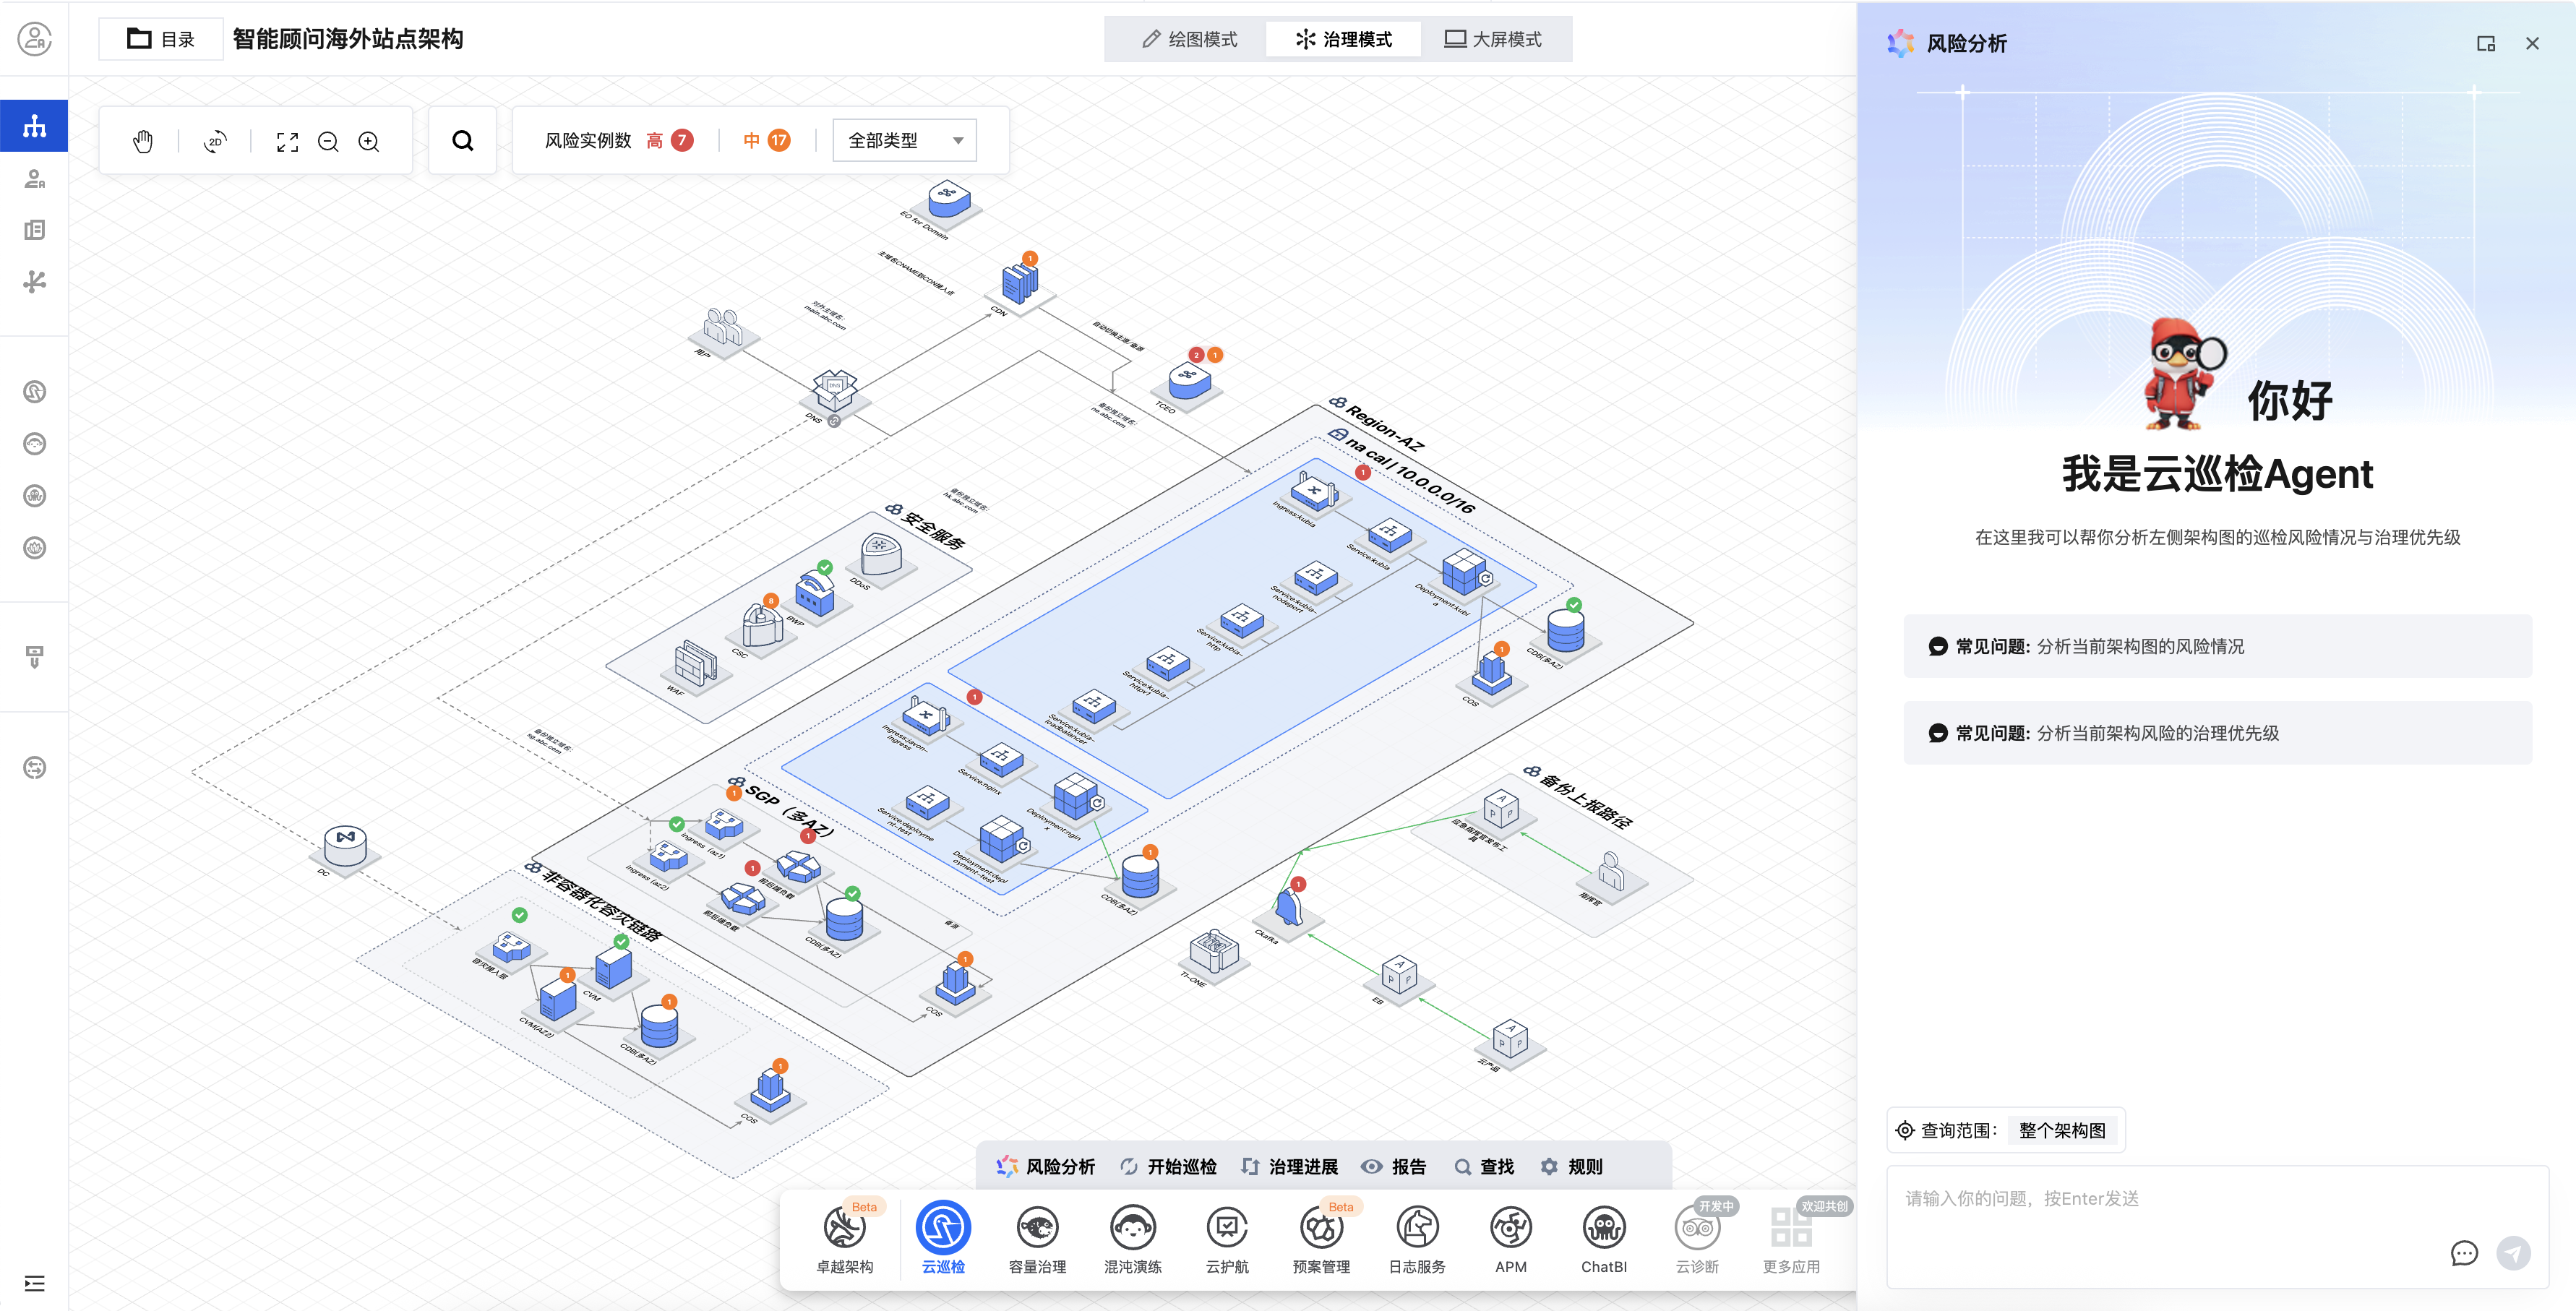2576x1311 pixels.
Task: Select the hand pan tool
Action: (143, 141)
